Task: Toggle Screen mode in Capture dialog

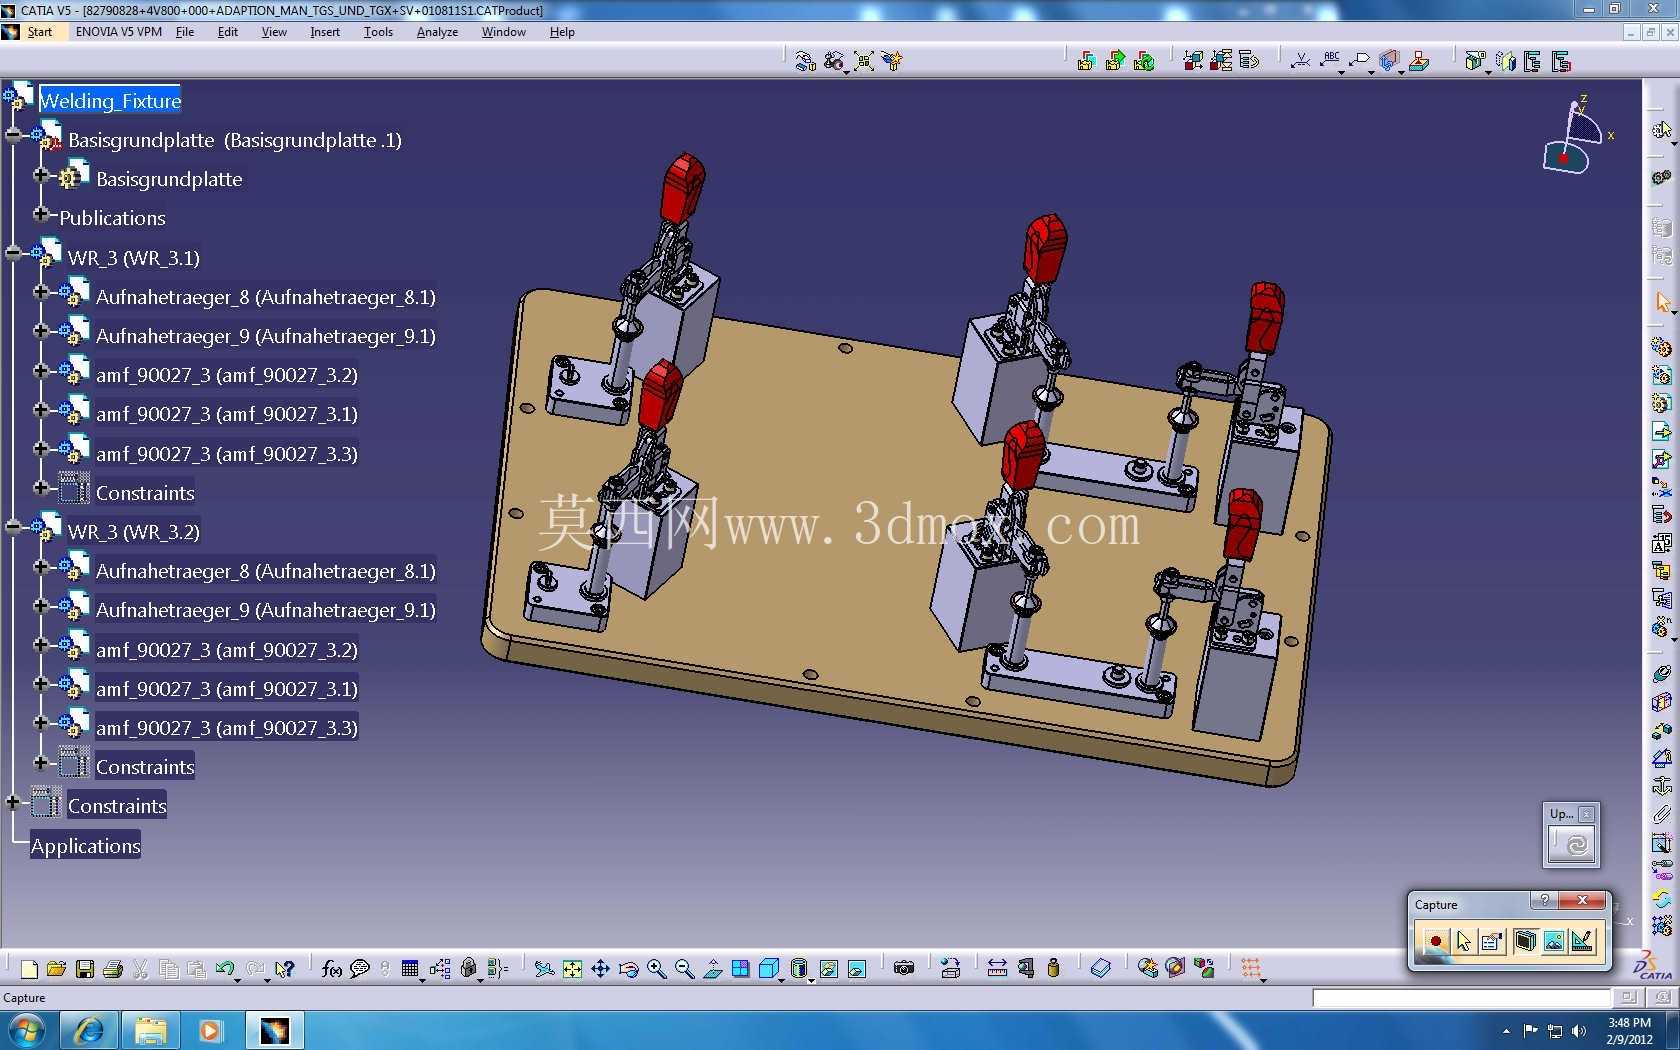Action: 1524,941
